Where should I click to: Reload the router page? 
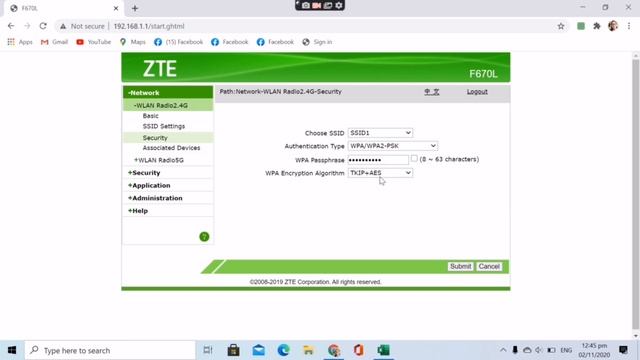click(43, 26)
